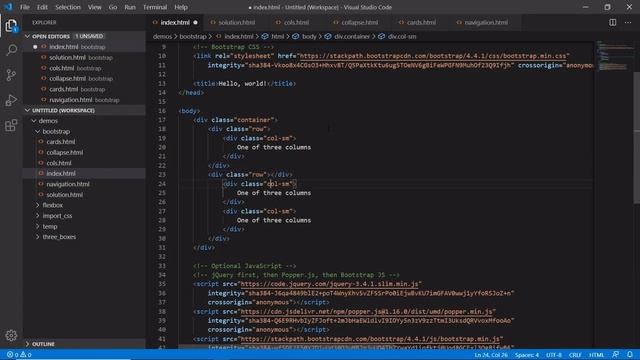The width and height of the screenshot is (640, 360).
Task: Click the demos breadcrumb
Action: click(x=162, y=36)
